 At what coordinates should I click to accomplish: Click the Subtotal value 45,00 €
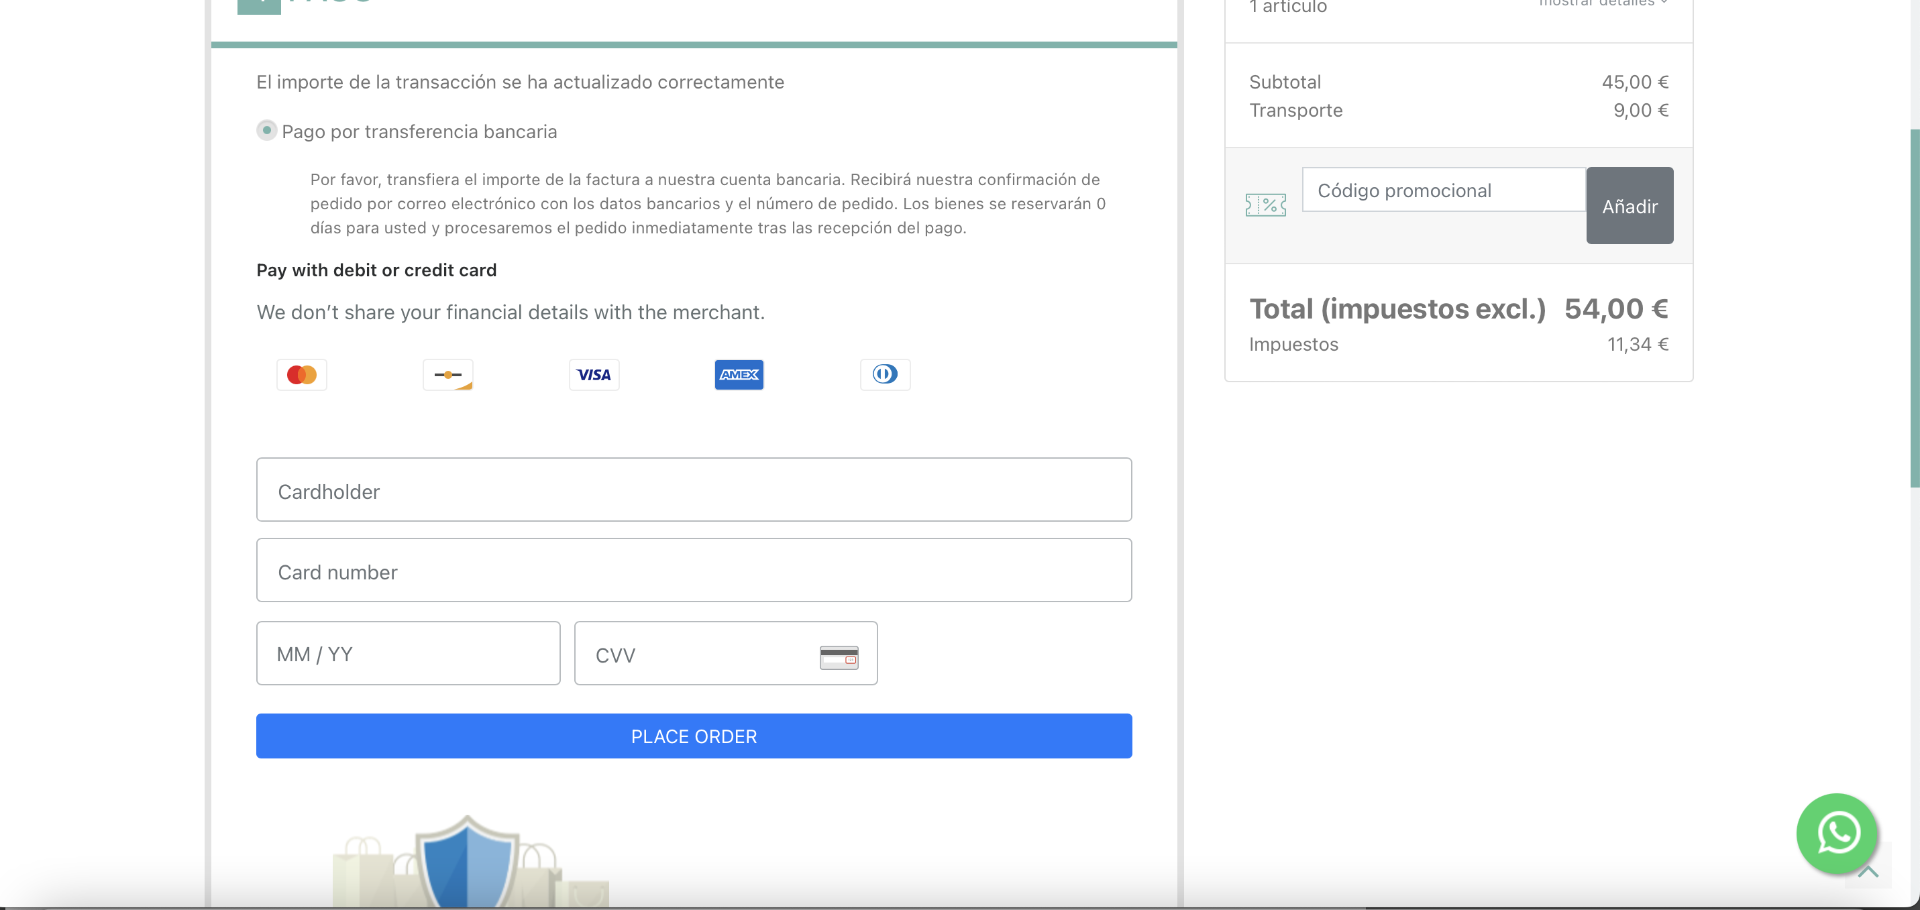point(1635,82)
